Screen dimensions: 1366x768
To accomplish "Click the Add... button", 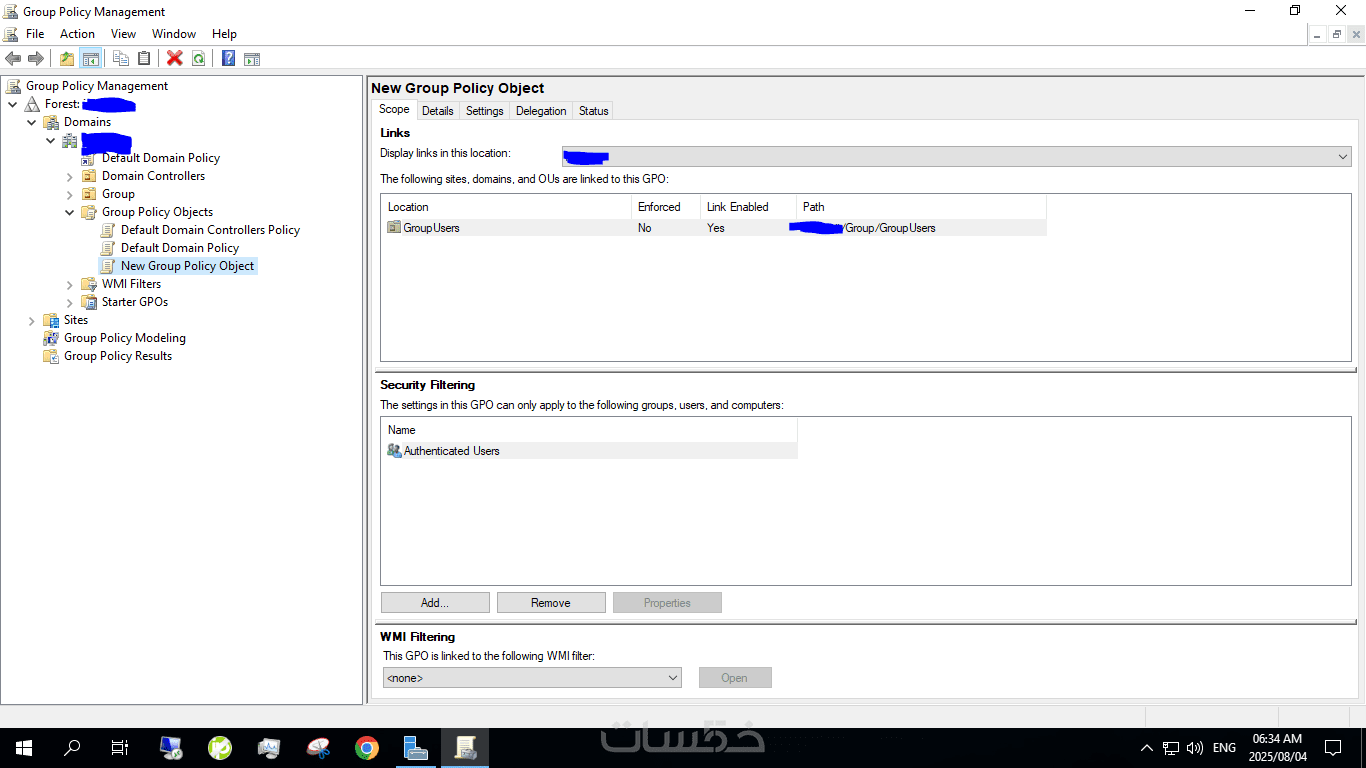I will pyautogui.click(x=435, y=603).
